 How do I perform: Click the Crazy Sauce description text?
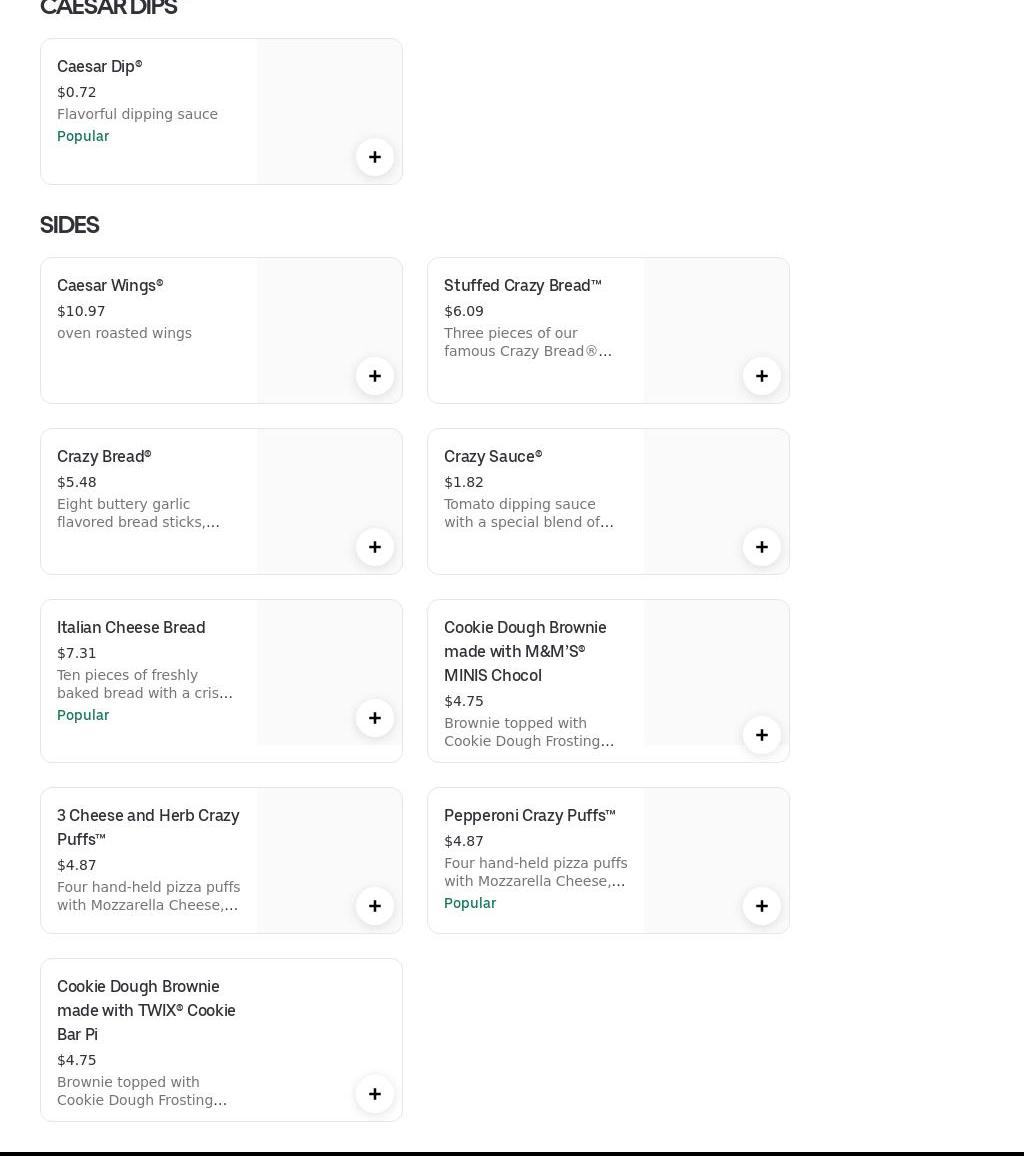tap(528, 513)
